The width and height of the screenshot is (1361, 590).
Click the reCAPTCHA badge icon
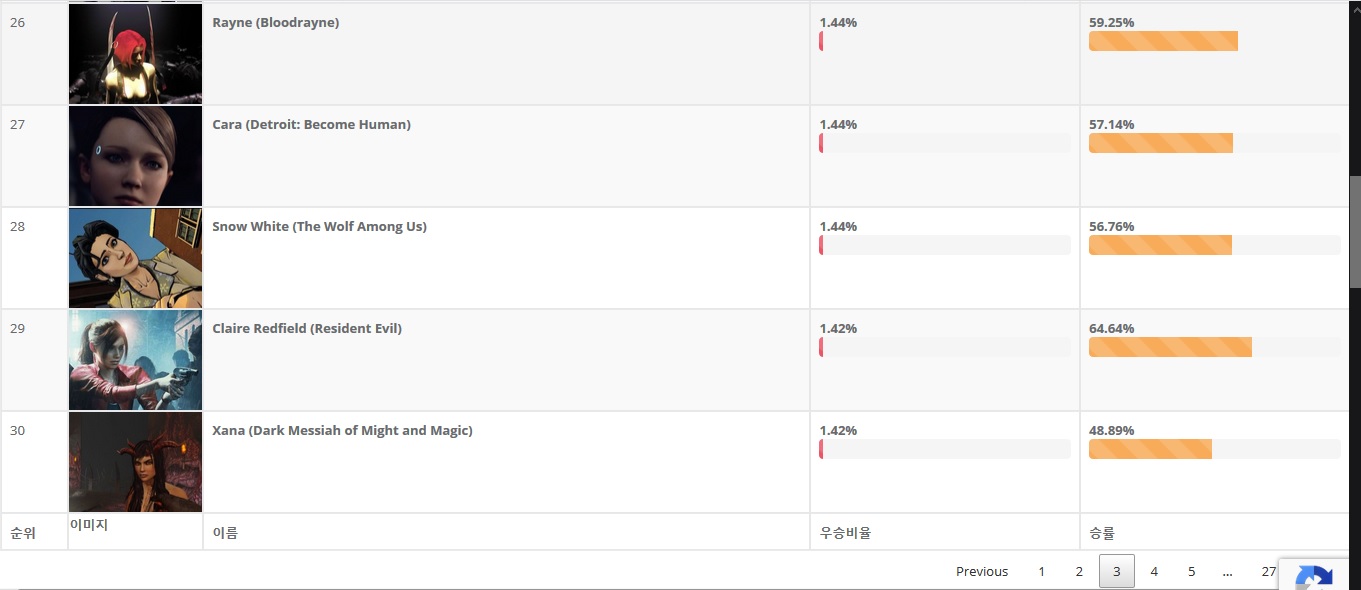1314,577
